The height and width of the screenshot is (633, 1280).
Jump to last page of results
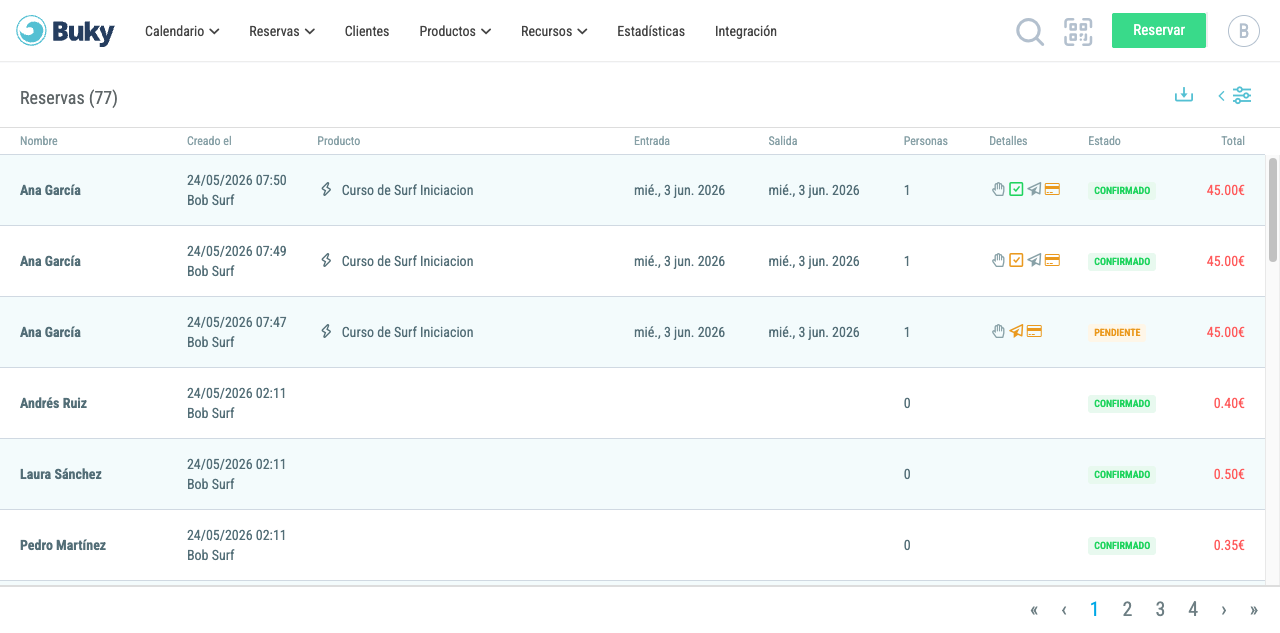(1254, 610)
